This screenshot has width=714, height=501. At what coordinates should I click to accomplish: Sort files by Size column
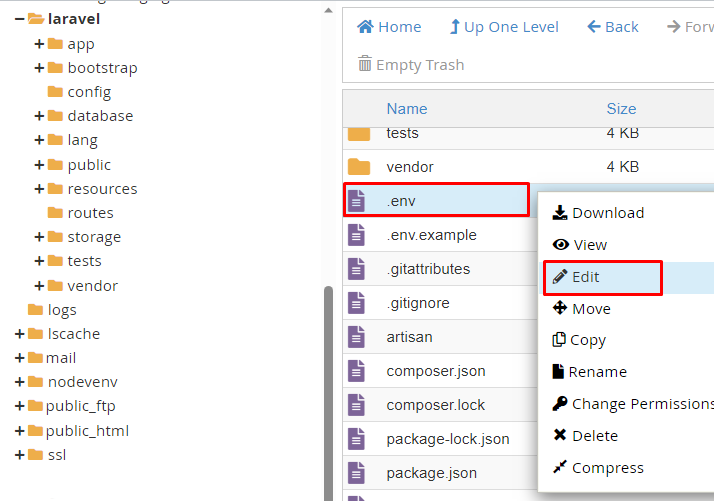point(621,109)
